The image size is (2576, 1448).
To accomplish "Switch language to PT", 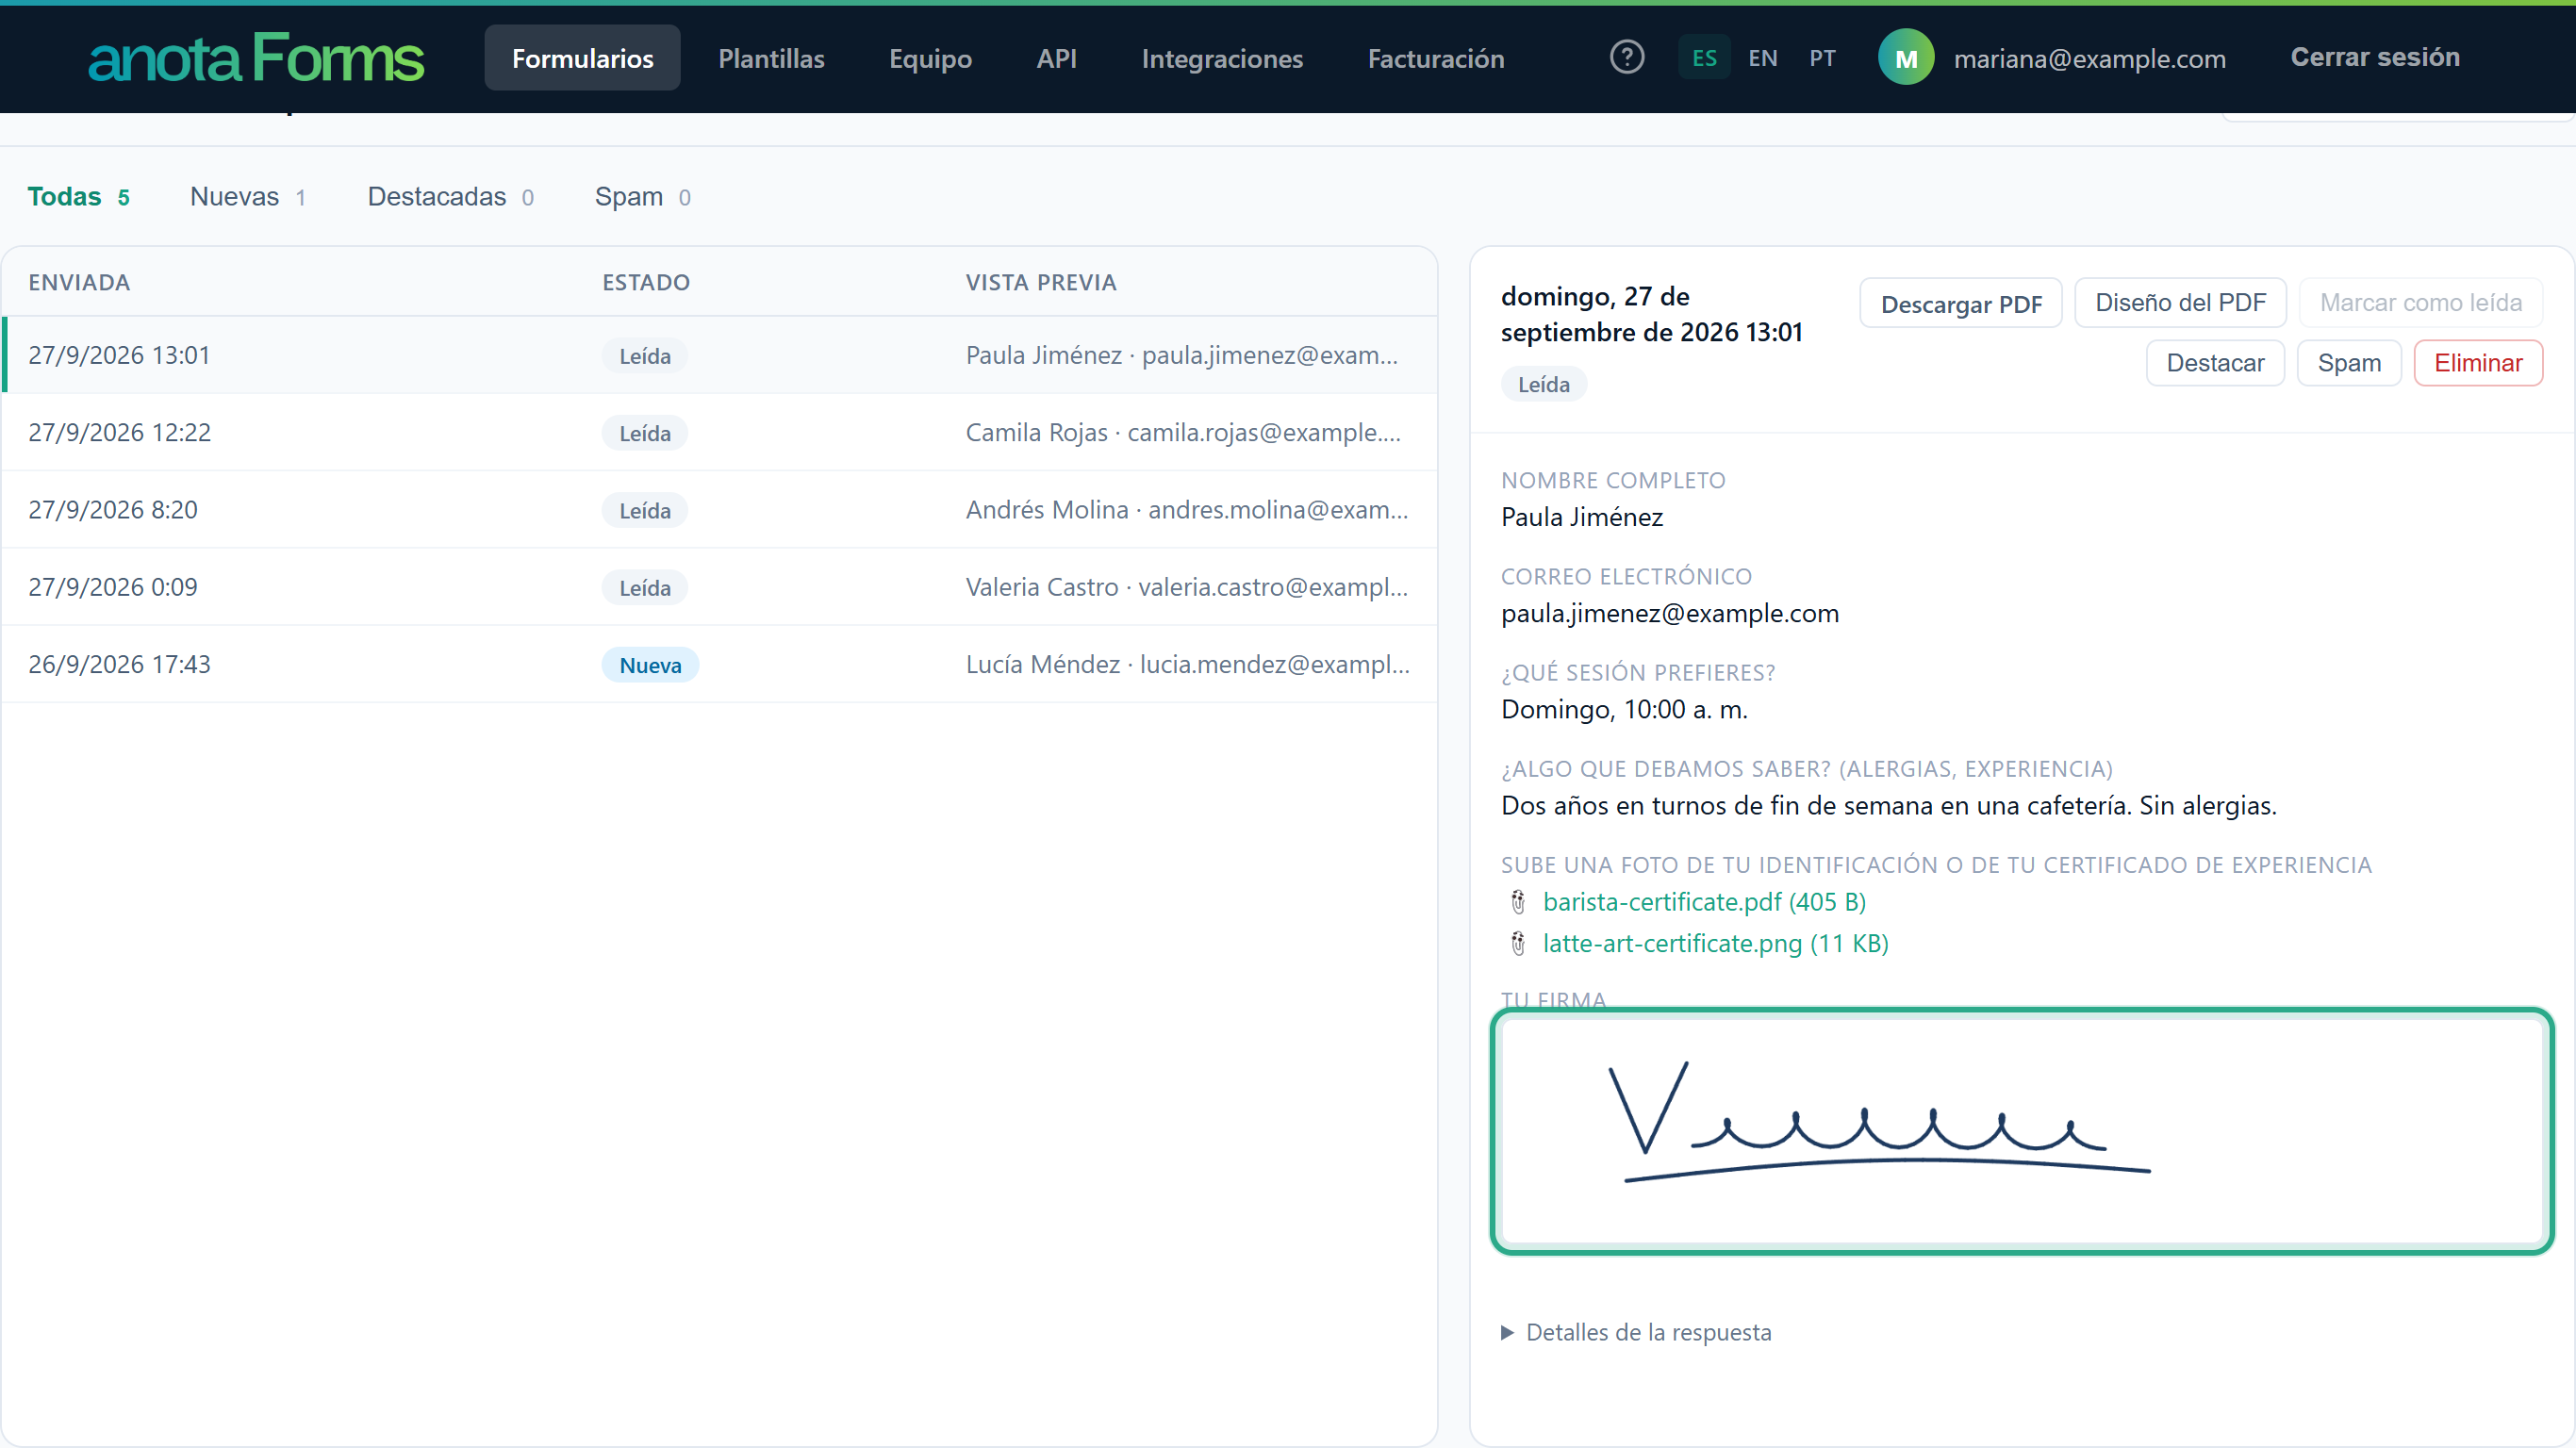I will [x=1822, y=58].
